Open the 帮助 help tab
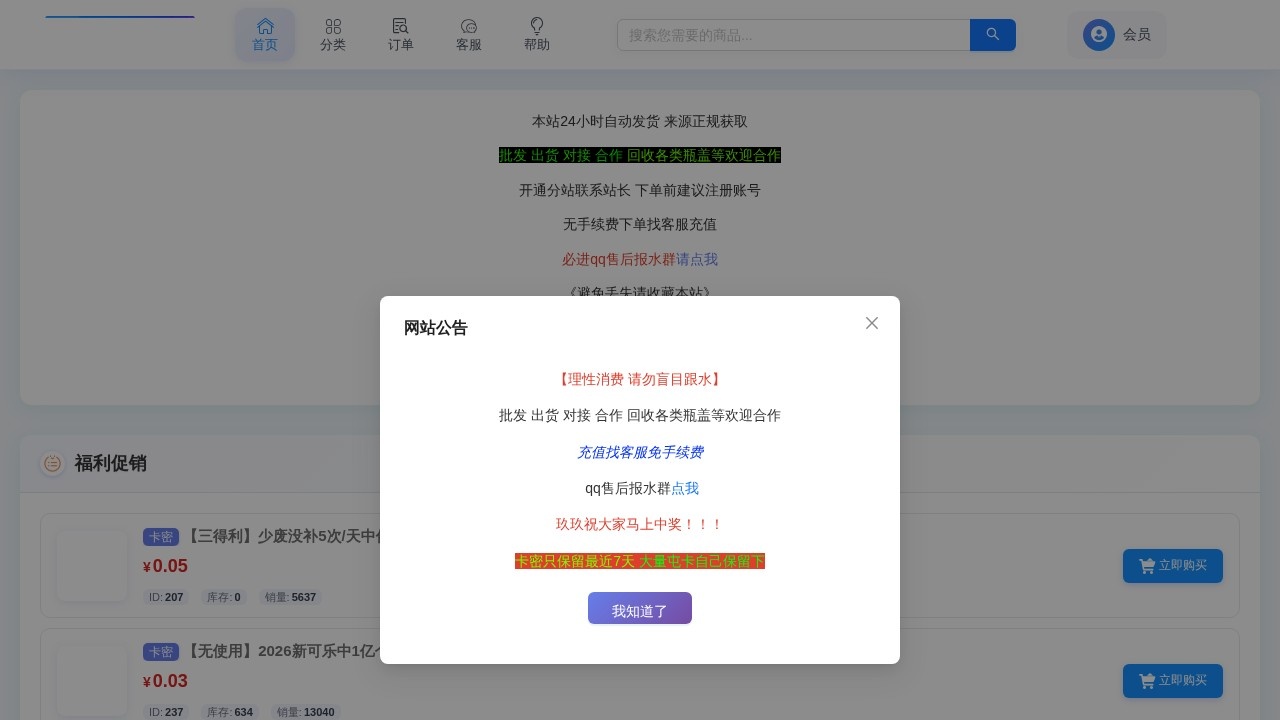 [x=537, y=35]
